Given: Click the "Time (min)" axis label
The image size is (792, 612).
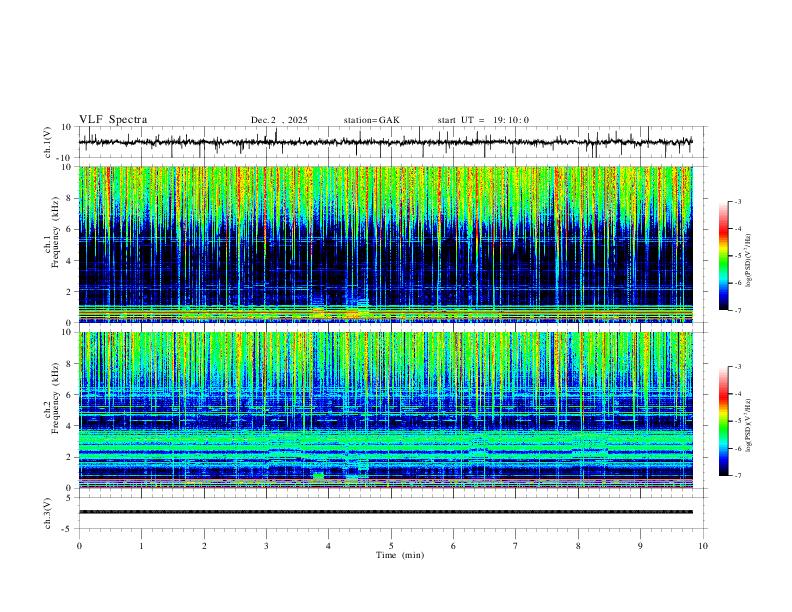Looking at the screenshot, I should click(x=400, y=555).
